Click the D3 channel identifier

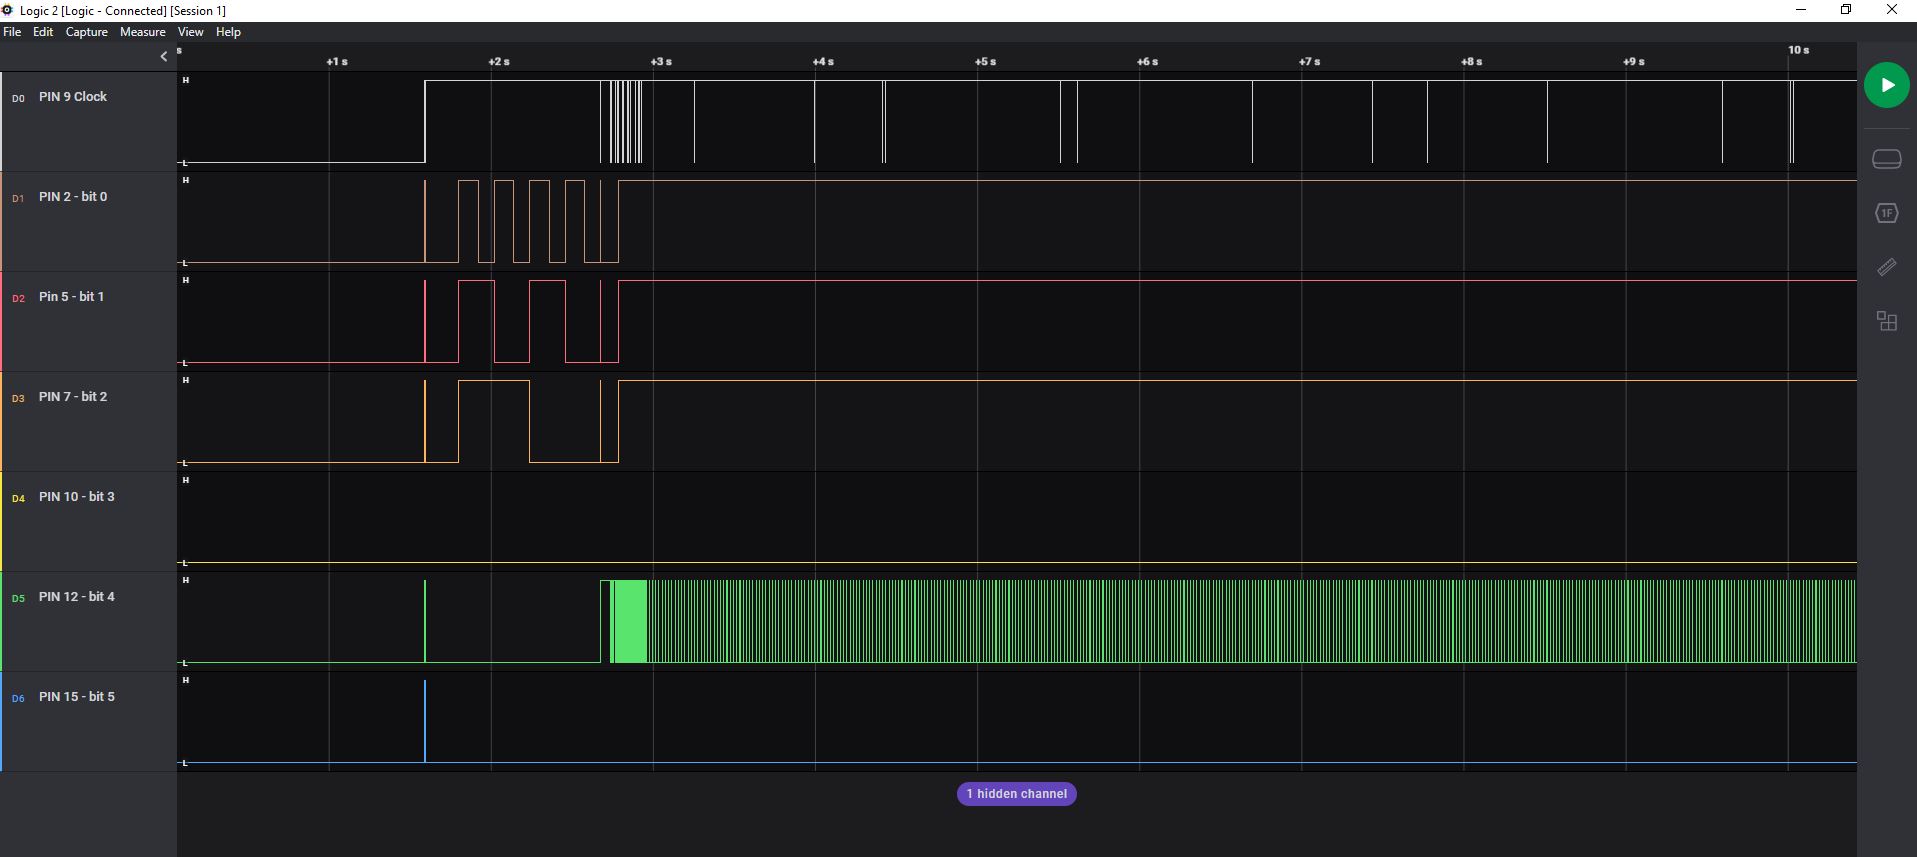(18, 399)
